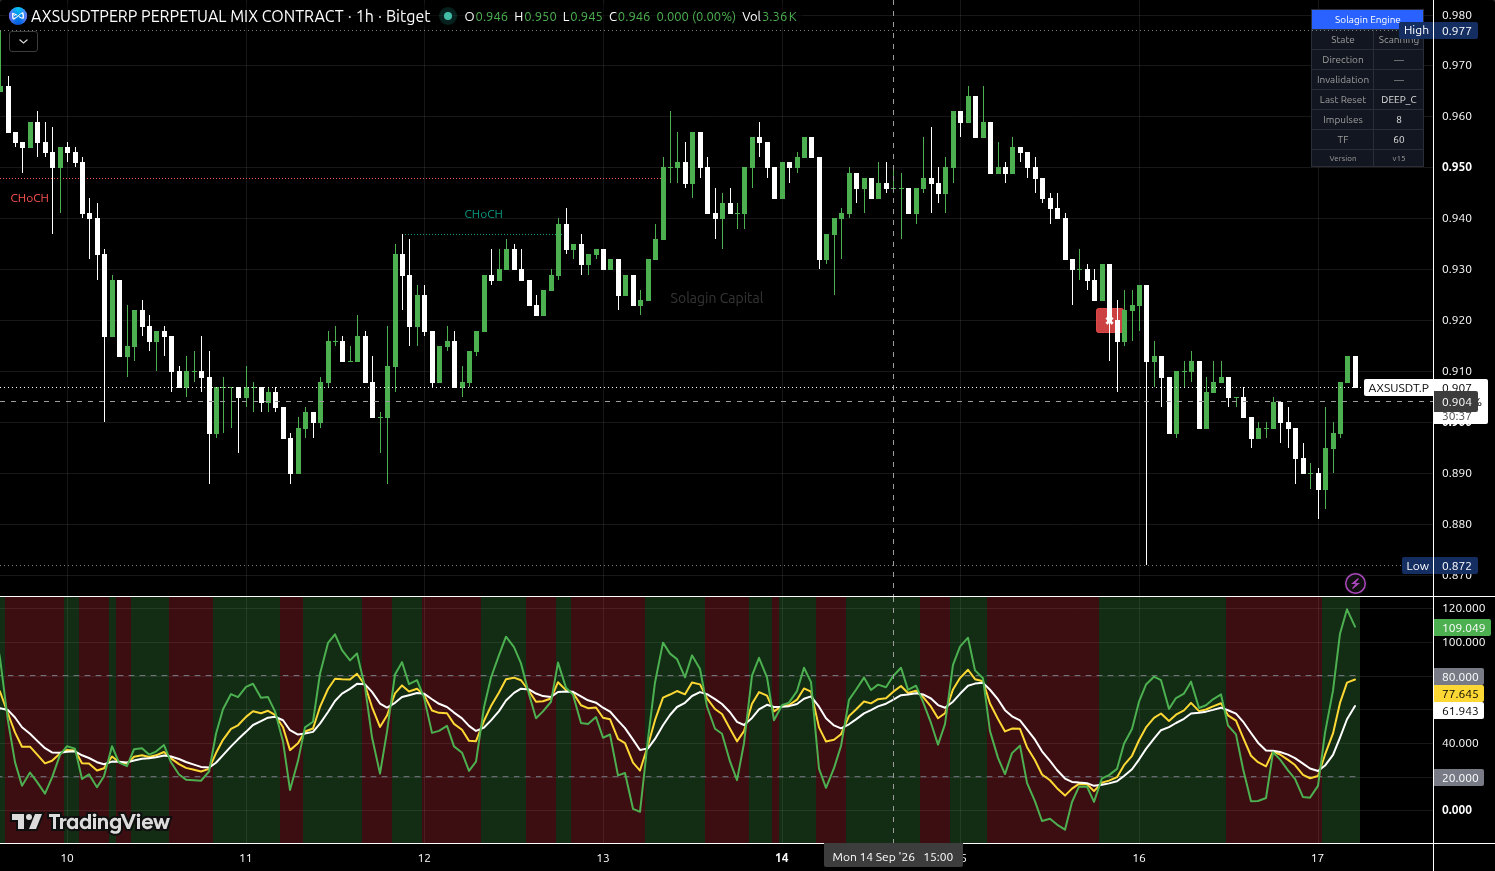Image resolution: width=1495 pixels, height=871 pixels.
Task: Click the AXSUSDTPERP PERPETUAL MIX CONTRACT title
Action: 188,16
